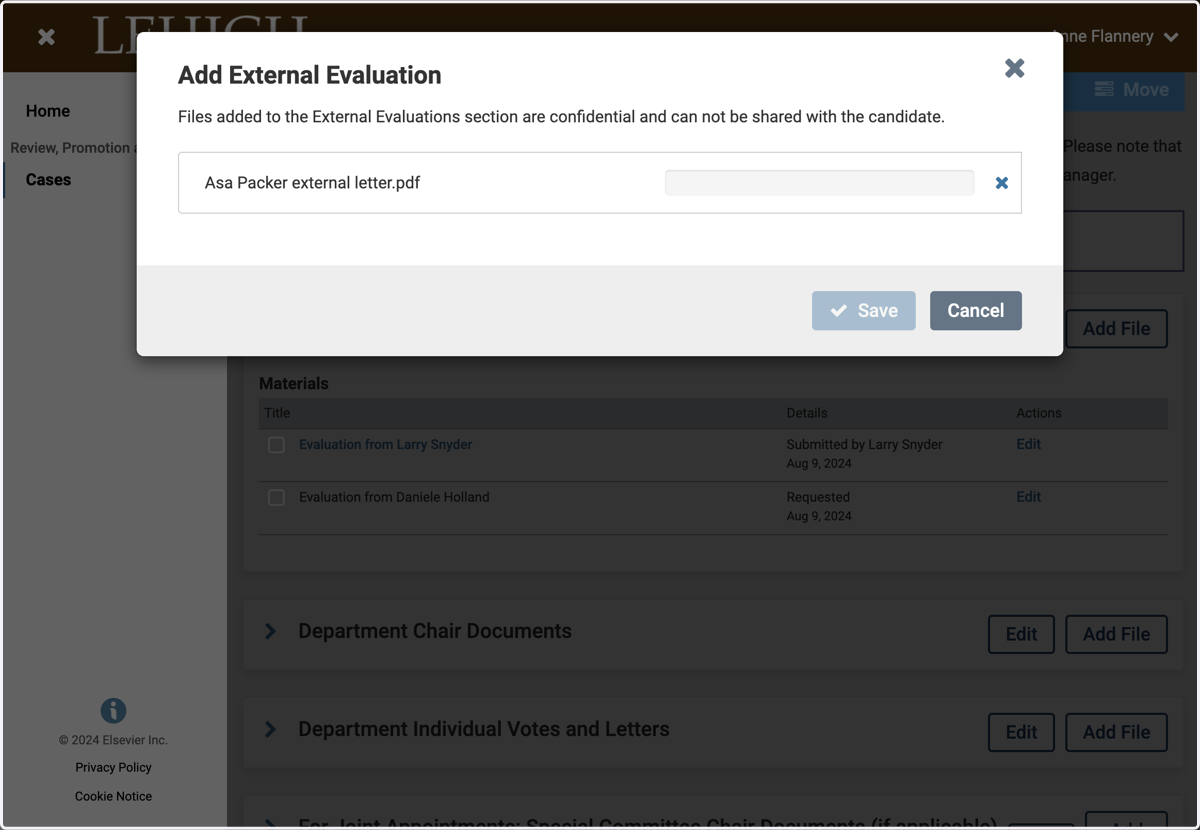Click the upload progress bar for the file
1200x830 pixels.
819,182
